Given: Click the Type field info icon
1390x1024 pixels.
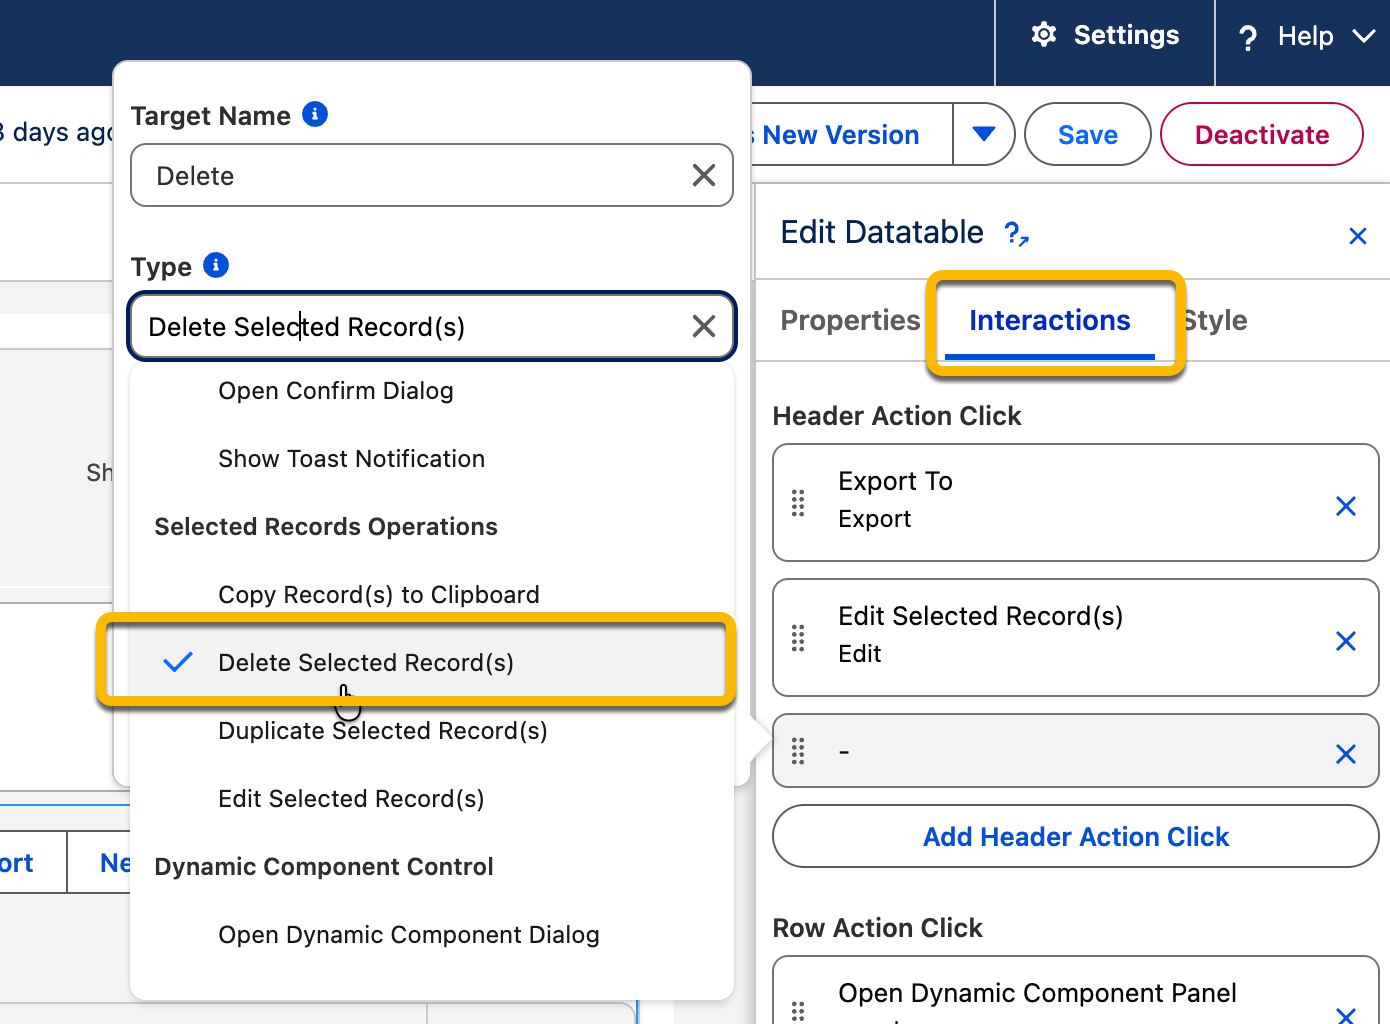Looking at the screenshot, I should coord(216,265).
